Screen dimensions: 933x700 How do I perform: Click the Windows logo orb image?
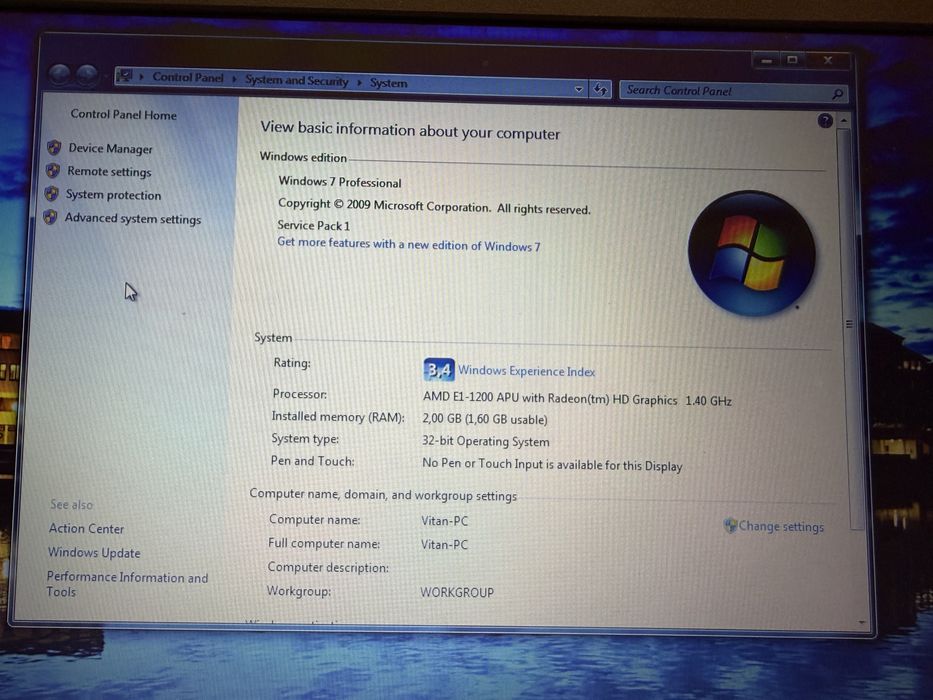[x=752, y=253]
